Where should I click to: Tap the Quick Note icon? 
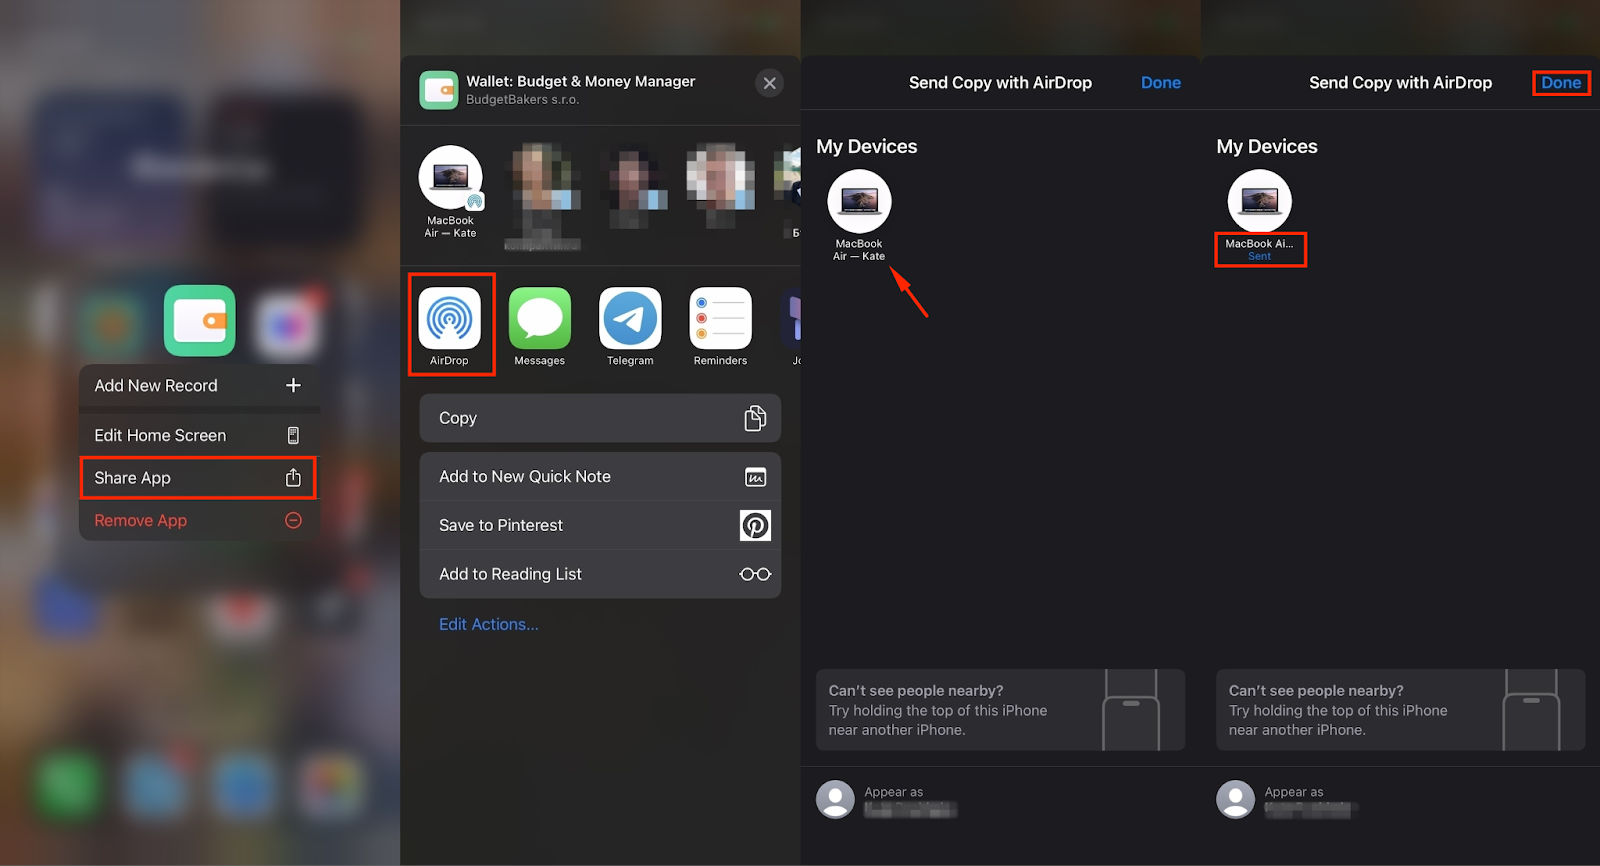[x=755, y=477]
